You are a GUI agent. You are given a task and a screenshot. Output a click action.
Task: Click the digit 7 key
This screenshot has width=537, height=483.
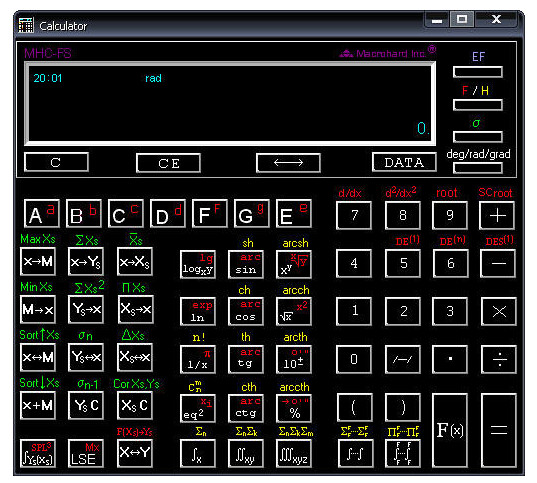pos(354,215)
